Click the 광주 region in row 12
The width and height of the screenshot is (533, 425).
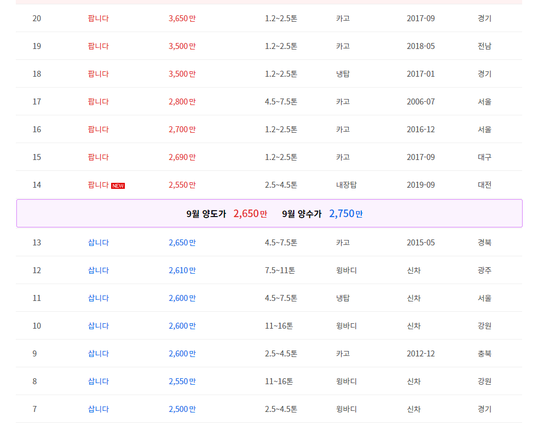(484, 270)
